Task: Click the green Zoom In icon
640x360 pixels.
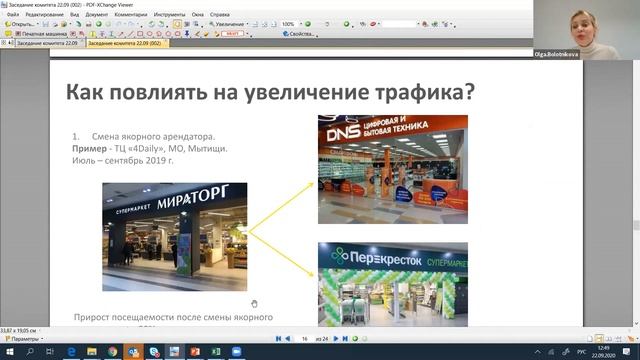Action: 308,24
